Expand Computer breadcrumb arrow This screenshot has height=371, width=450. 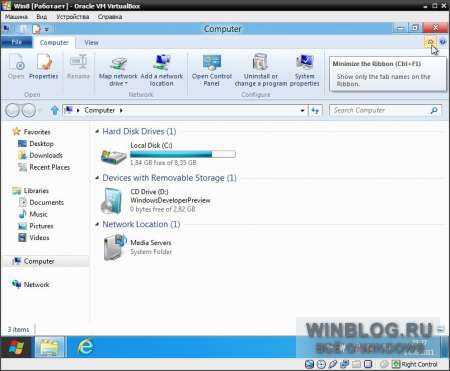(x=121, y=110)
